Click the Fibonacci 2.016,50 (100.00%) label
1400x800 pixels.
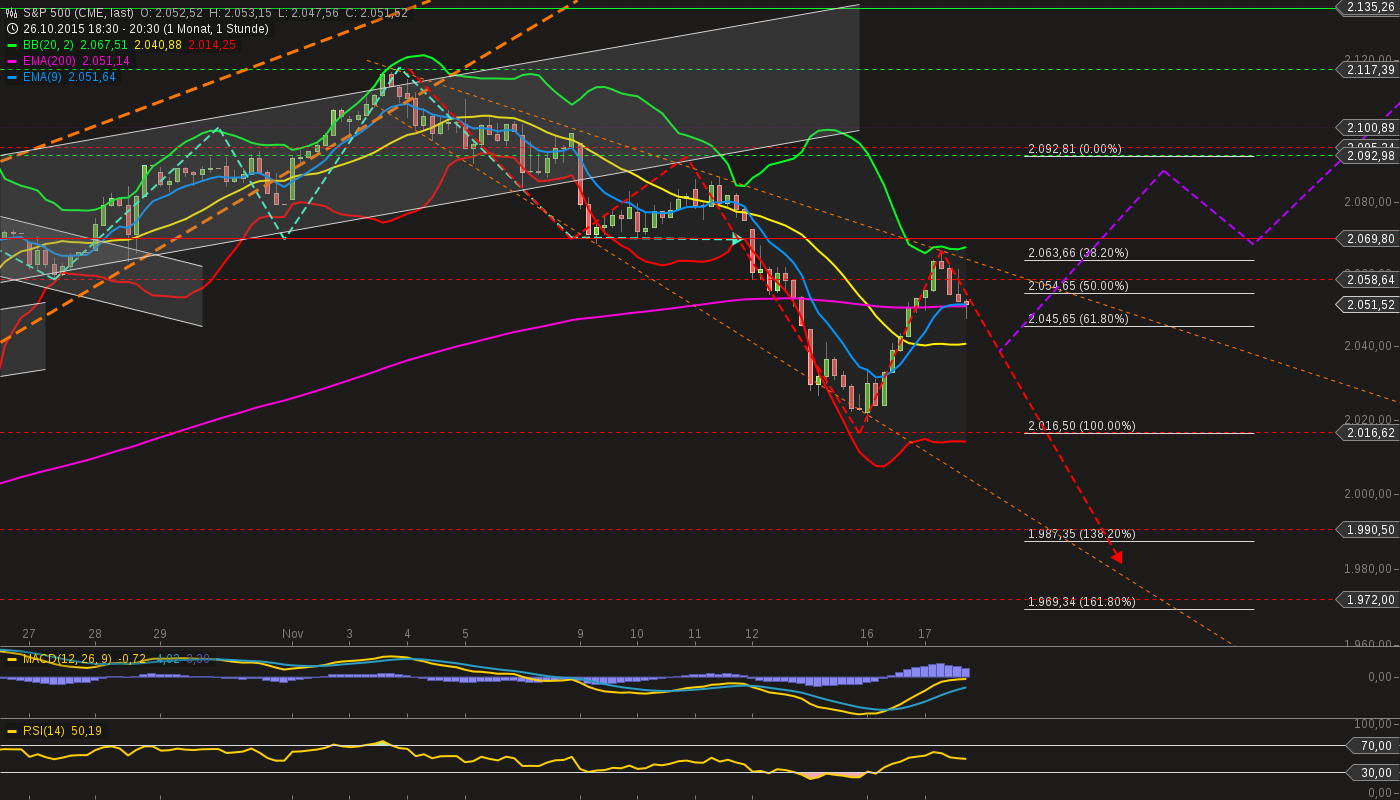point(1082,426)
